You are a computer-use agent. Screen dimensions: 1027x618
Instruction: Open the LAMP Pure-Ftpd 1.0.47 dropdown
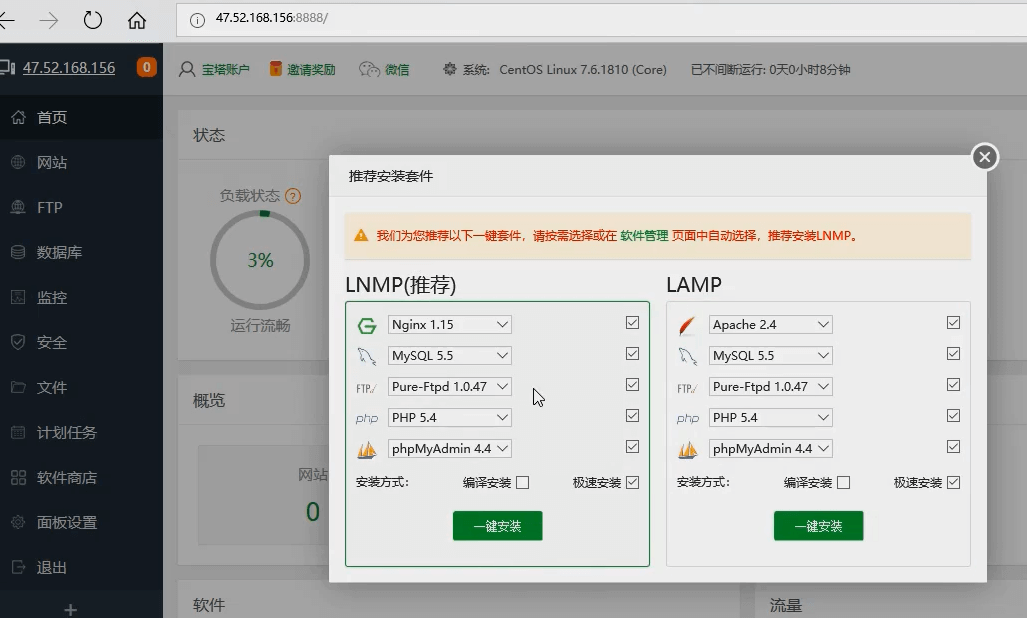770,387
